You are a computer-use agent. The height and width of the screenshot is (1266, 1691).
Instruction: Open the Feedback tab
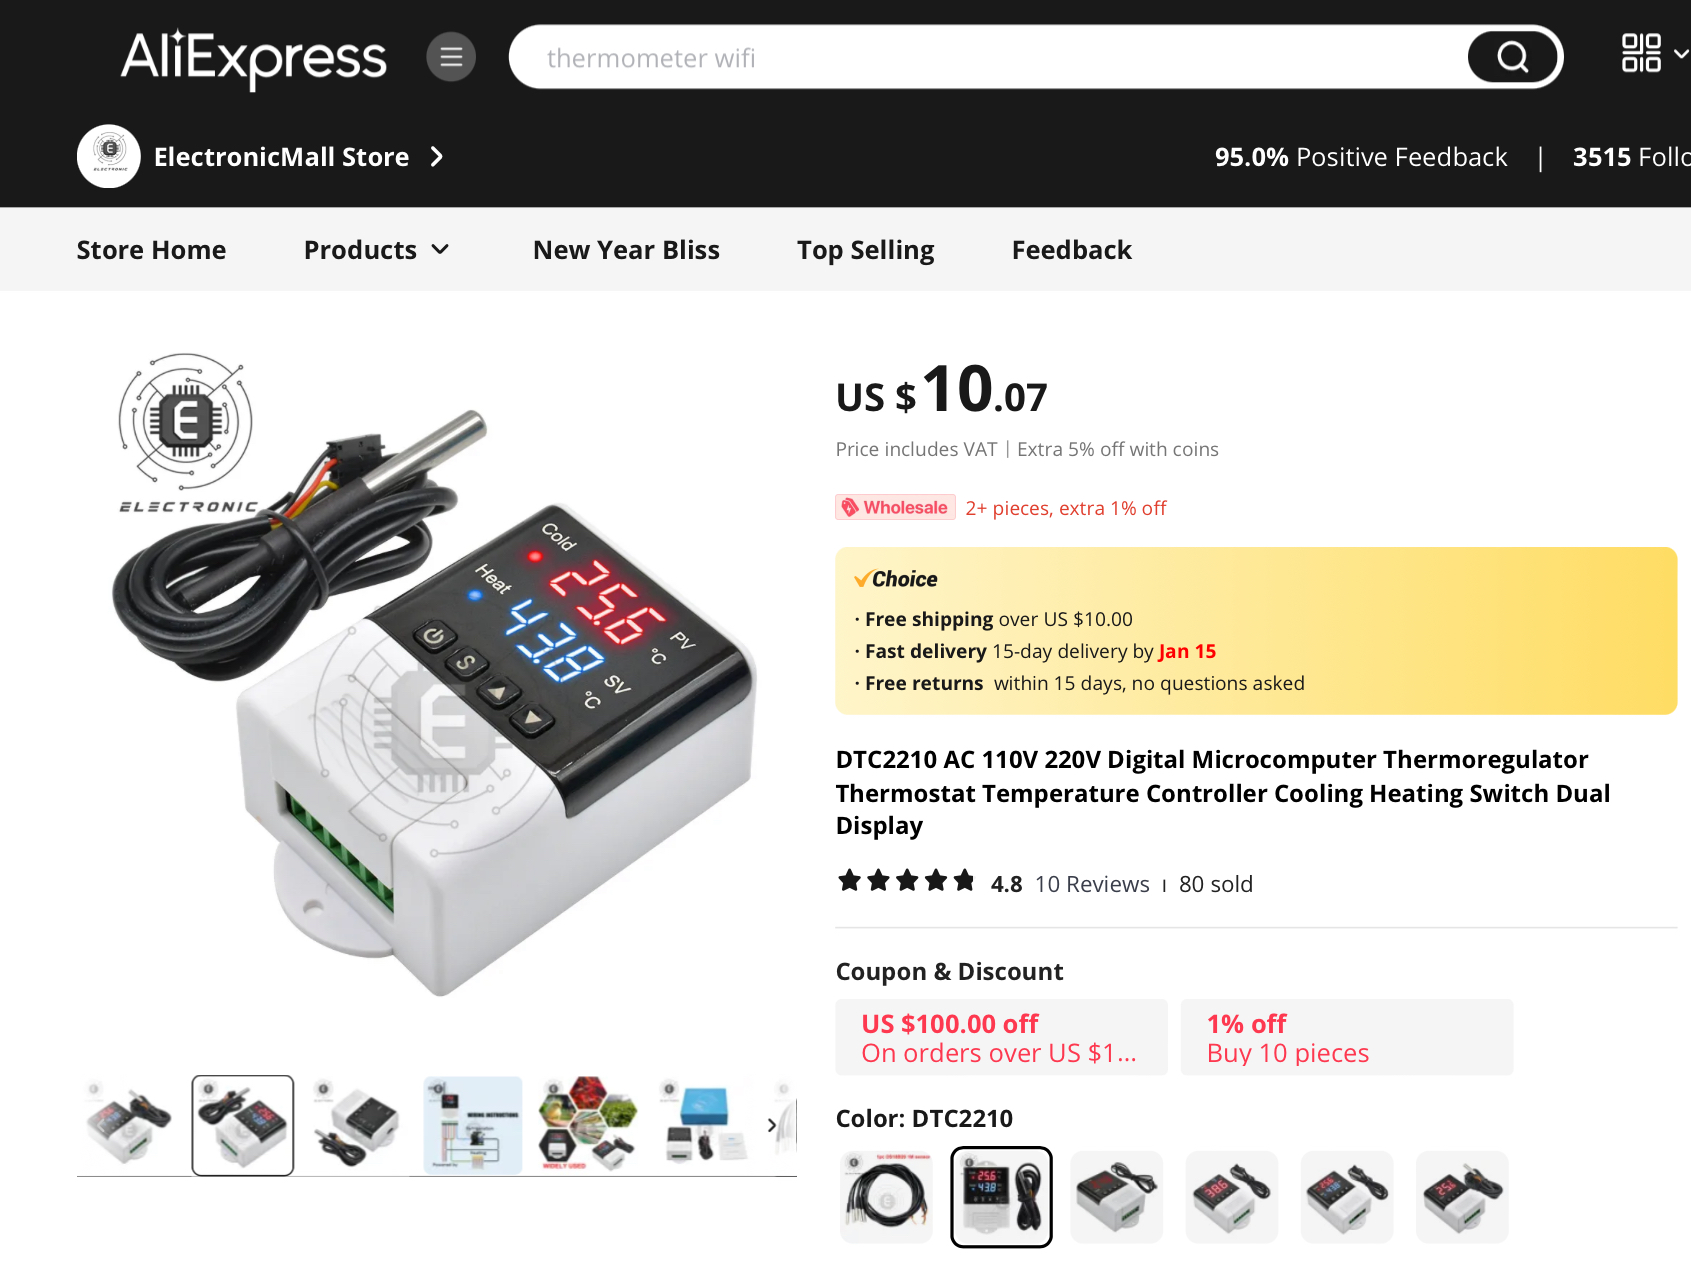(x=1071, y=250)
